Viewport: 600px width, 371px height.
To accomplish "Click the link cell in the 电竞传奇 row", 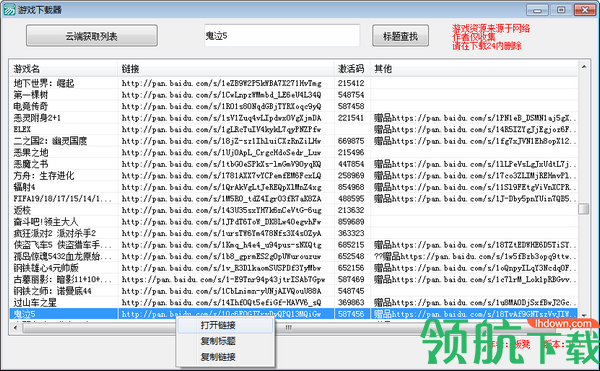I will tap(222, 106).
